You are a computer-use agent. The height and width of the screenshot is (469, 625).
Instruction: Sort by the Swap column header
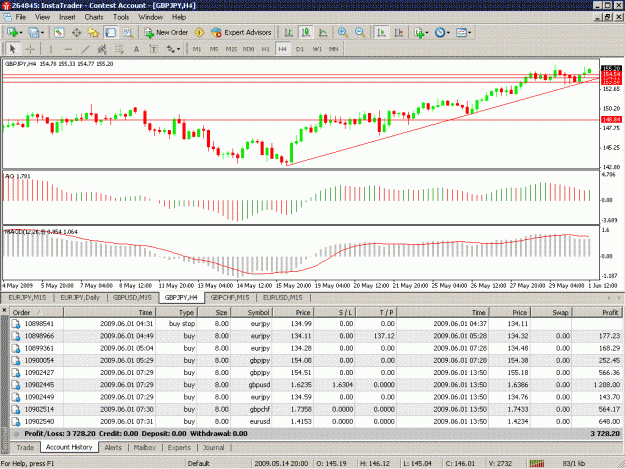551,313
